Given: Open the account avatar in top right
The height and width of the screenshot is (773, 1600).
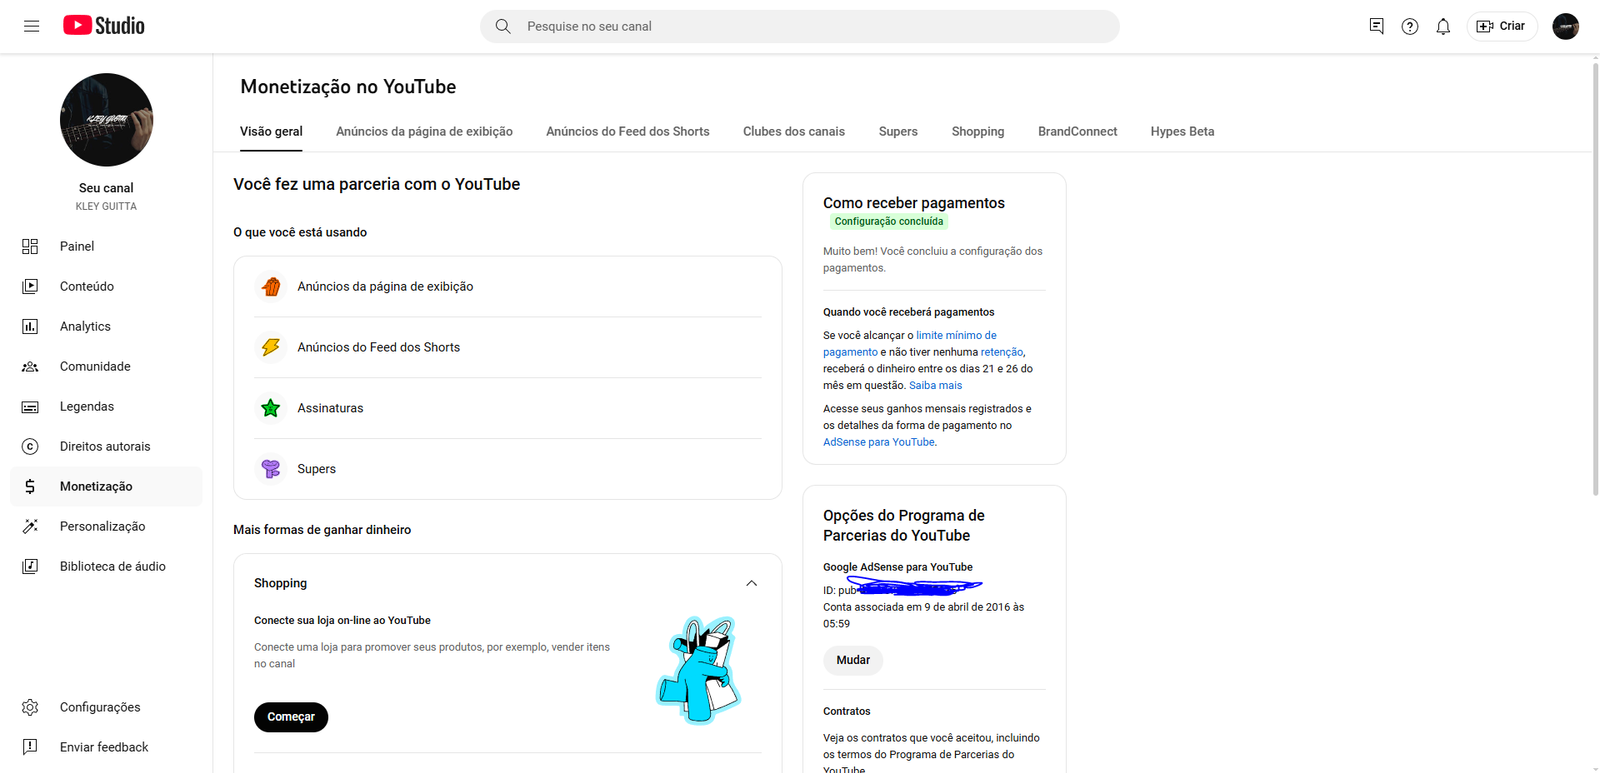Looking at the screenshot, I should [1565, 26].
